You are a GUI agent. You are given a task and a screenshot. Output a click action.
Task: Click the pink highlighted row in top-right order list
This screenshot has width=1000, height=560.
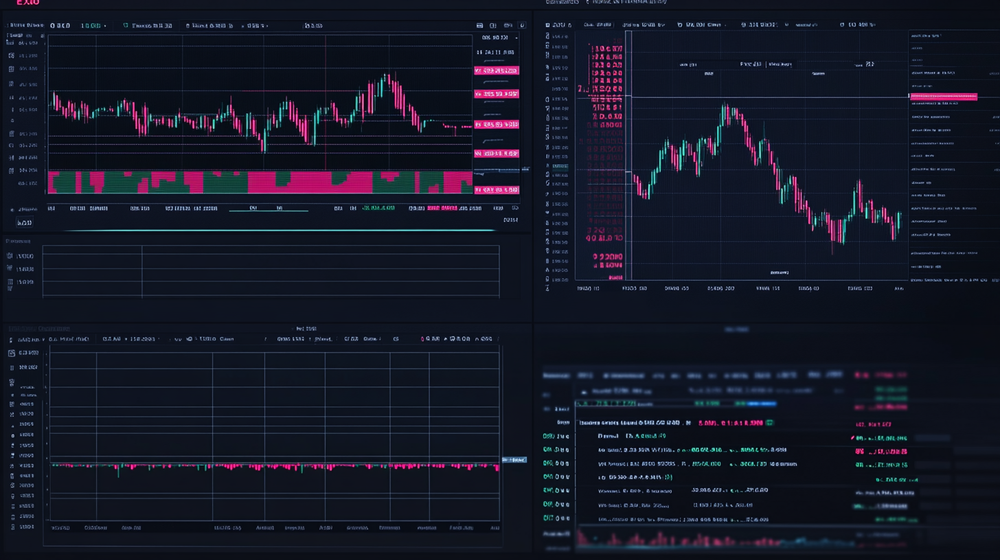click(x=942, y=97)
